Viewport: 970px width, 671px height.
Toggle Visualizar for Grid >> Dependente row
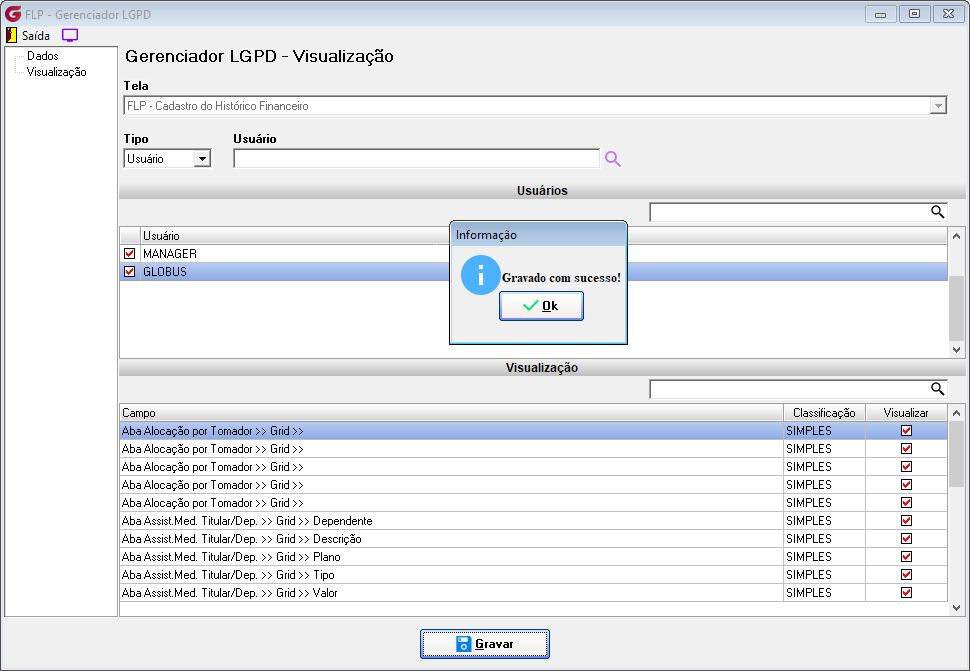[906, 521]
